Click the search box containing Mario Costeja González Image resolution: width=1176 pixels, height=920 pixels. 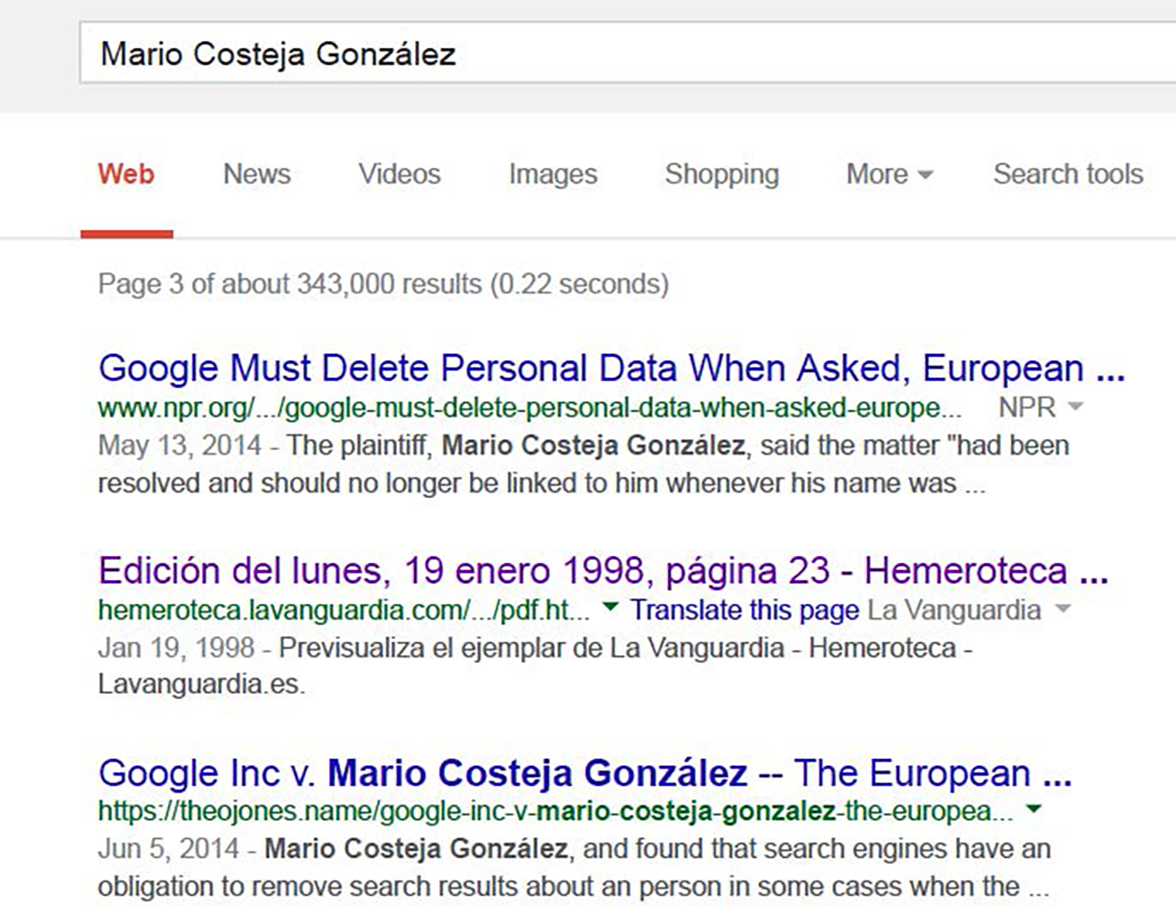[628, 52]
